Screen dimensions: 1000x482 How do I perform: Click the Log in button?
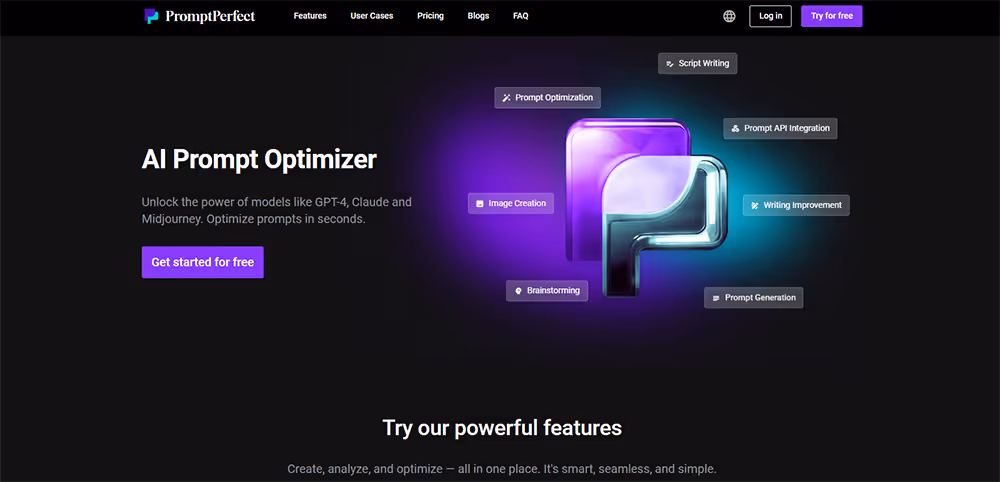point(770,16)
